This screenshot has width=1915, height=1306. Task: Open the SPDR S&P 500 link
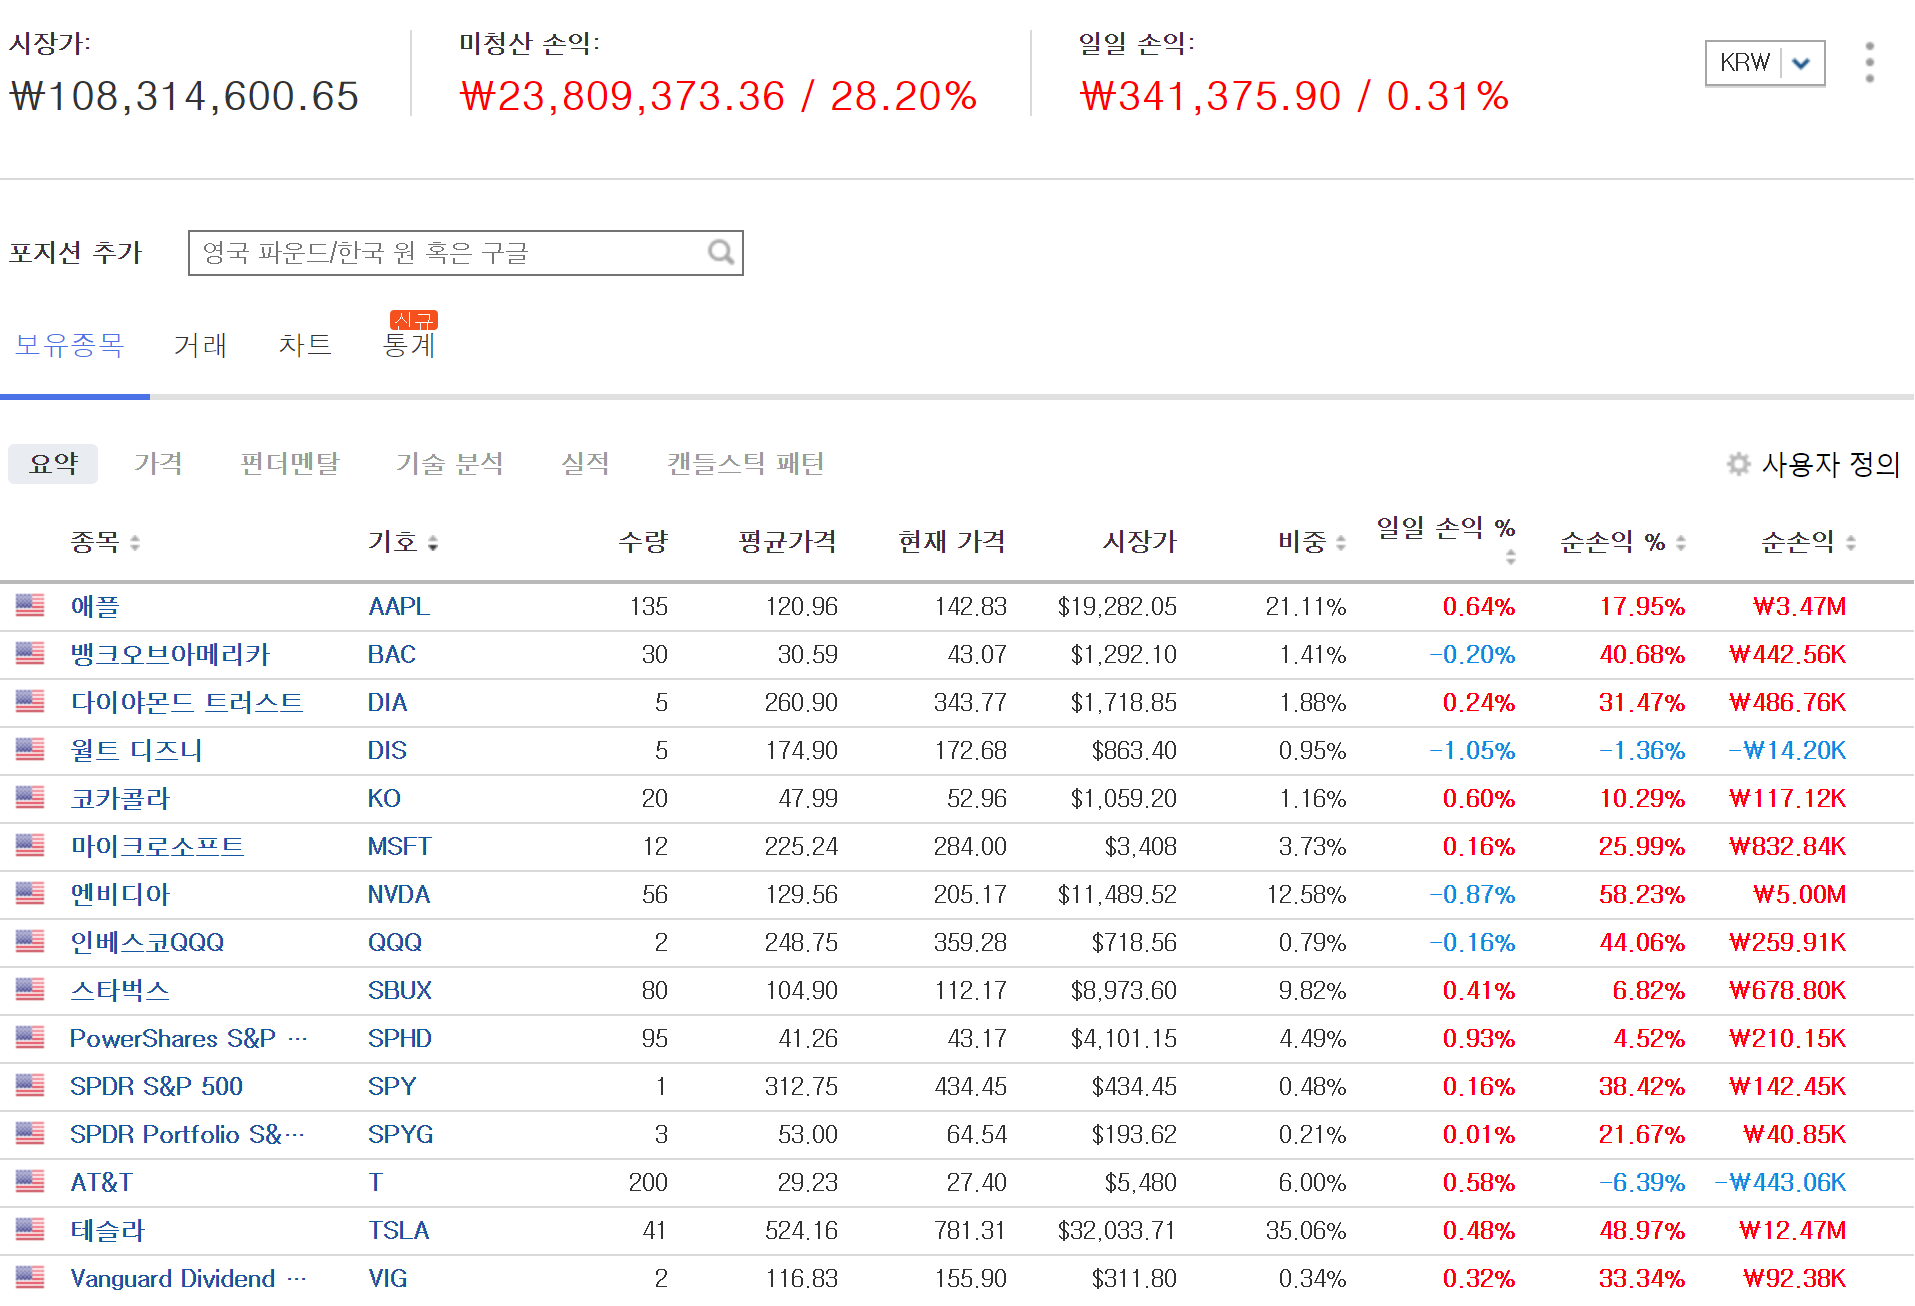156,1086
